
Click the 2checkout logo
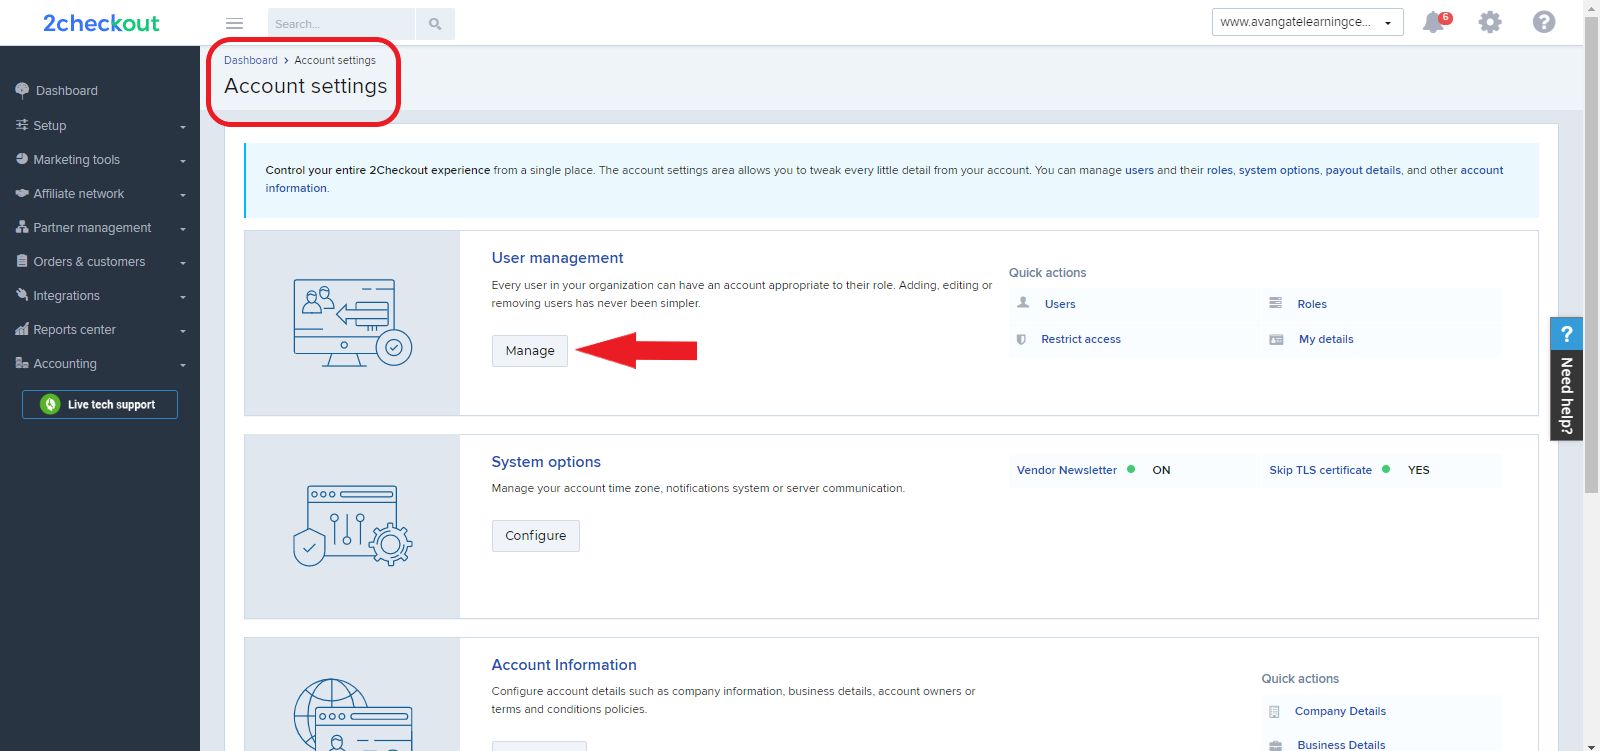click(x=101, y=23)
